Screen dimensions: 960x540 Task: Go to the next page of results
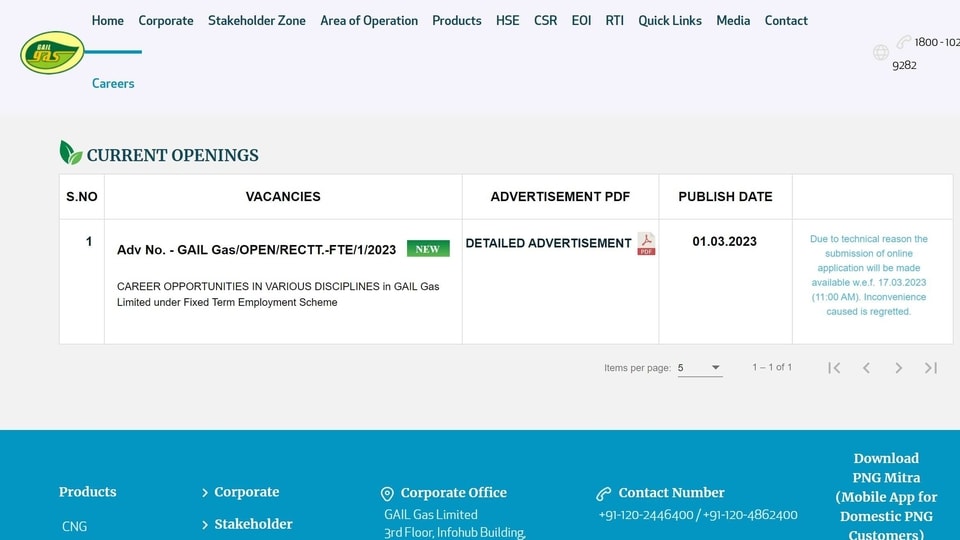(x=898, y=368)
